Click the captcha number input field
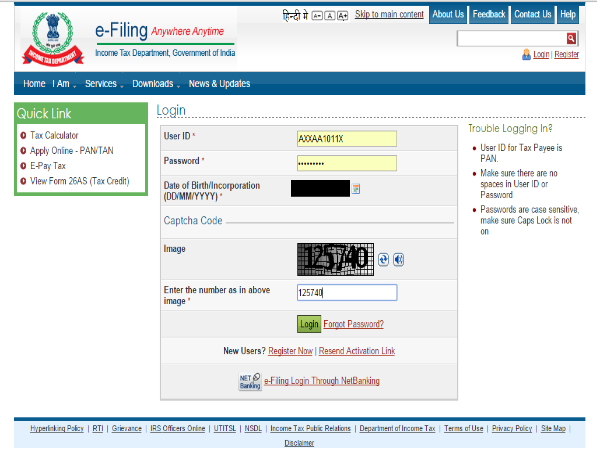The width and height of the screenshot is (600, 450). click(346, 293)
